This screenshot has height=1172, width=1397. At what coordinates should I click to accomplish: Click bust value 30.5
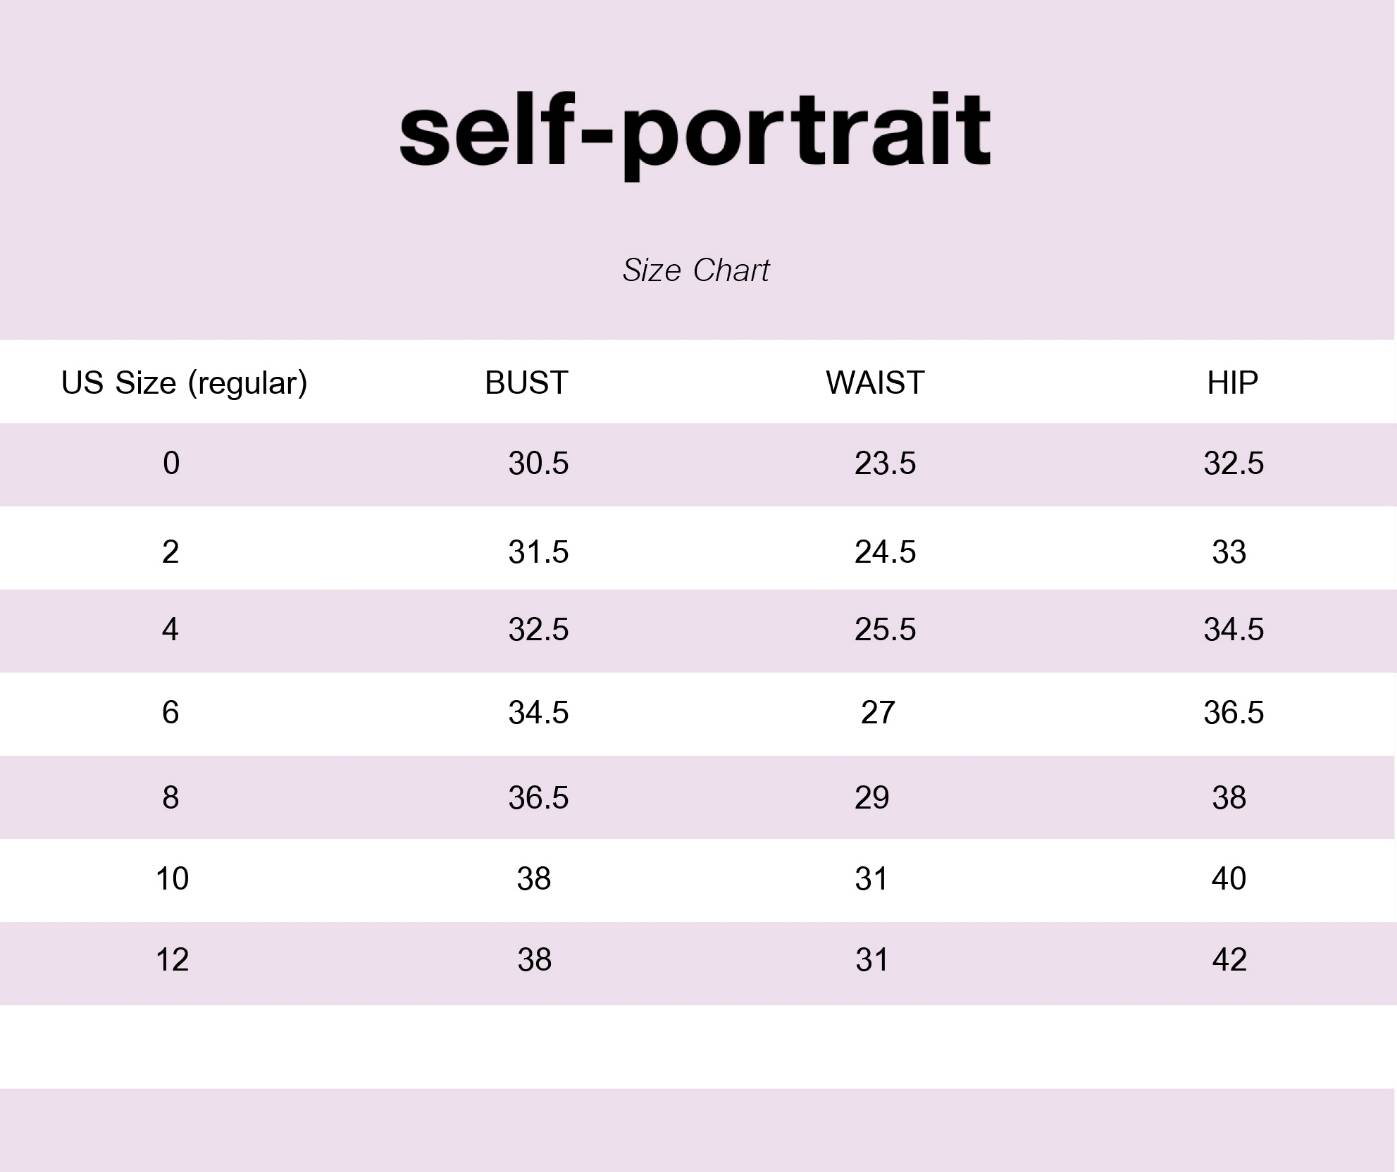[538, 463]
